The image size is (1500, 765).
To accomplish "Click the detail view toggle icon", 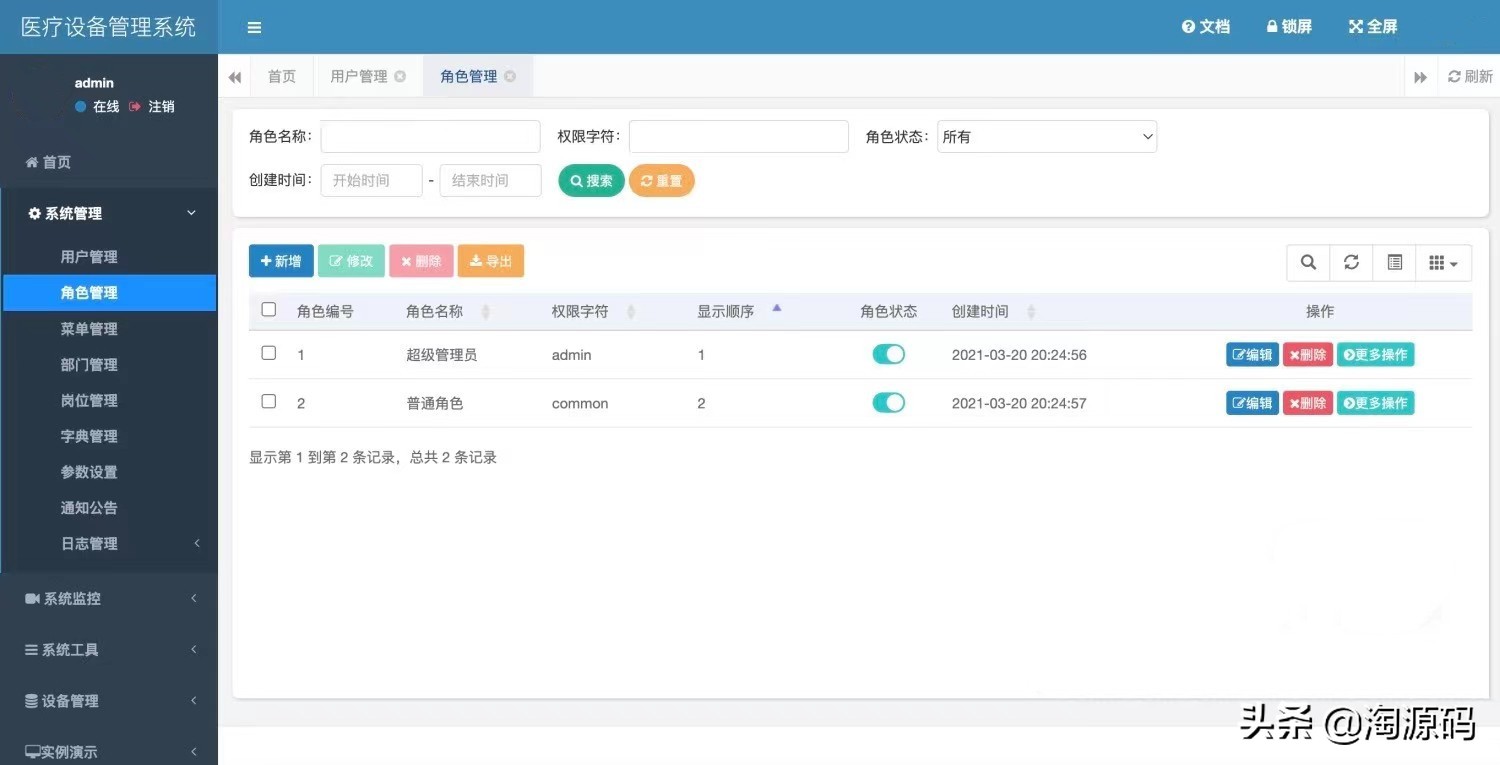I will point(1394,262).
